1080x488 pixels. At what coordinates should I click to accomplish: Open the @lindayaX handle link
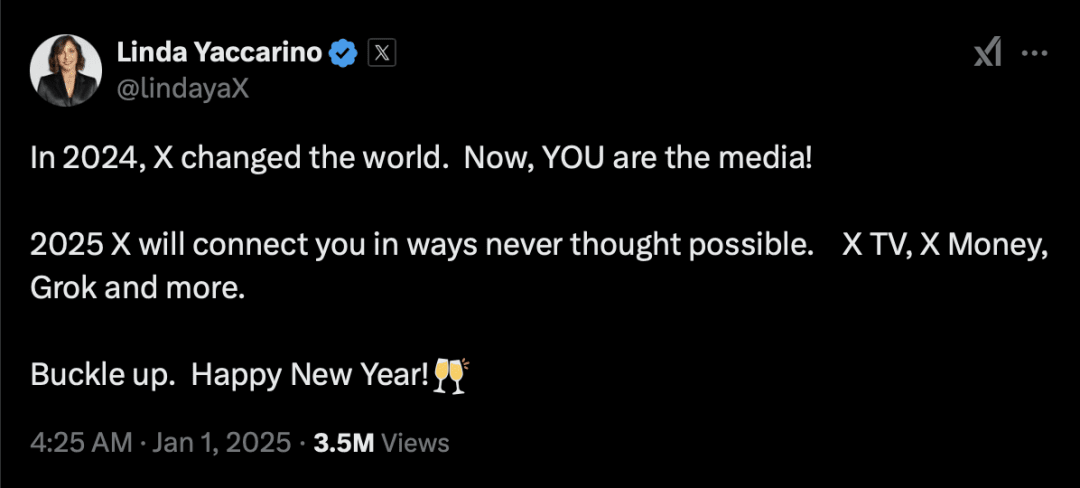coord(183,89)
